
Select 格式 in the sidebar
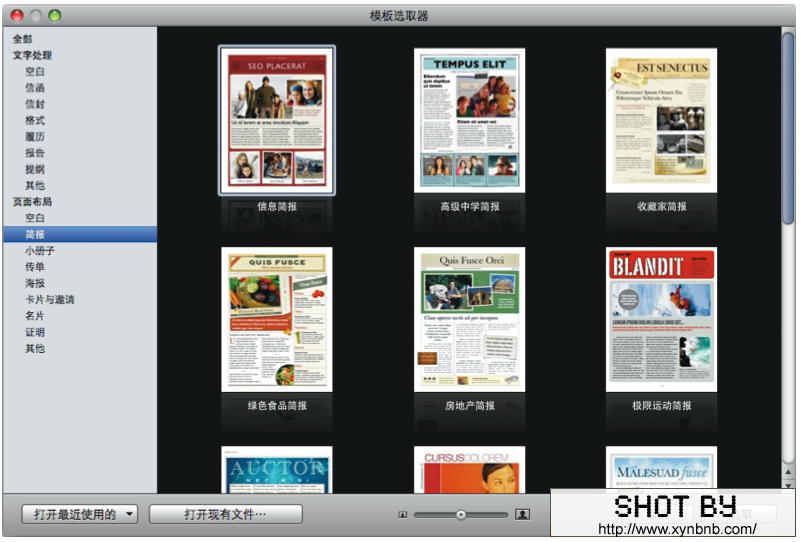coord(35,121)
